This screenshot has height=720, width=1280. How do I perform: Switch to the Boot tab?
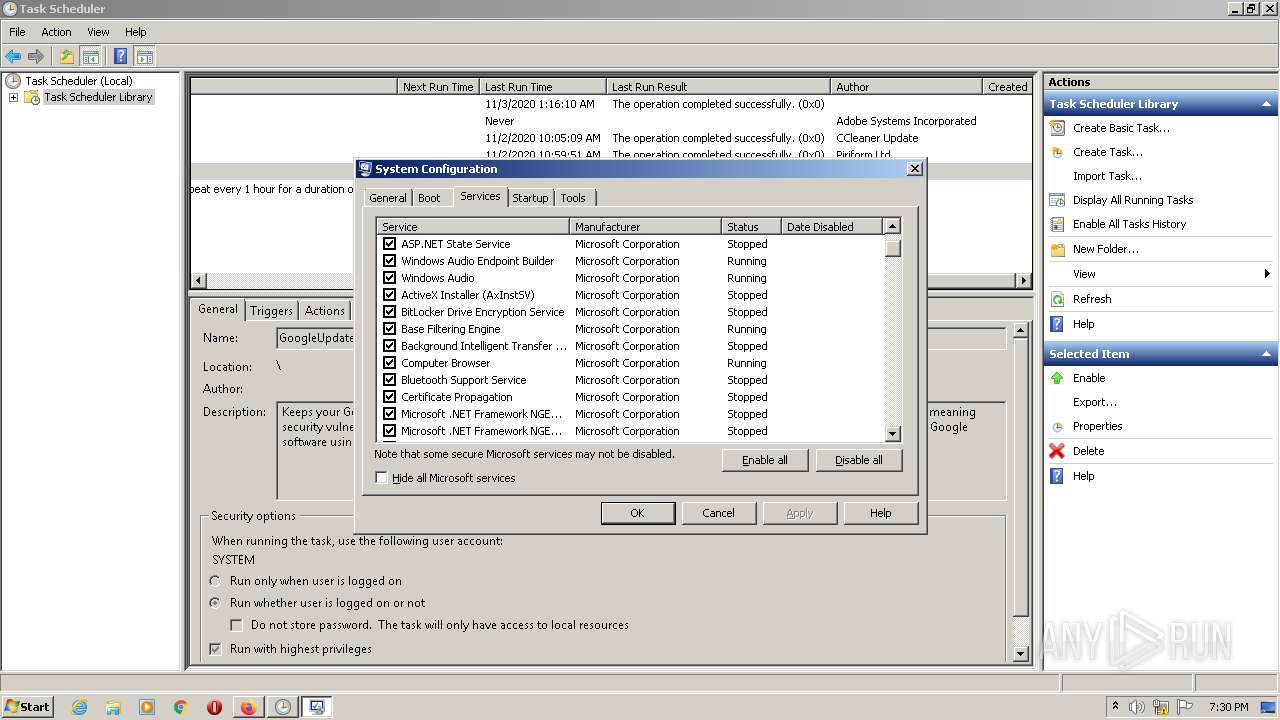pyautogui.click(x=429, y=198)
